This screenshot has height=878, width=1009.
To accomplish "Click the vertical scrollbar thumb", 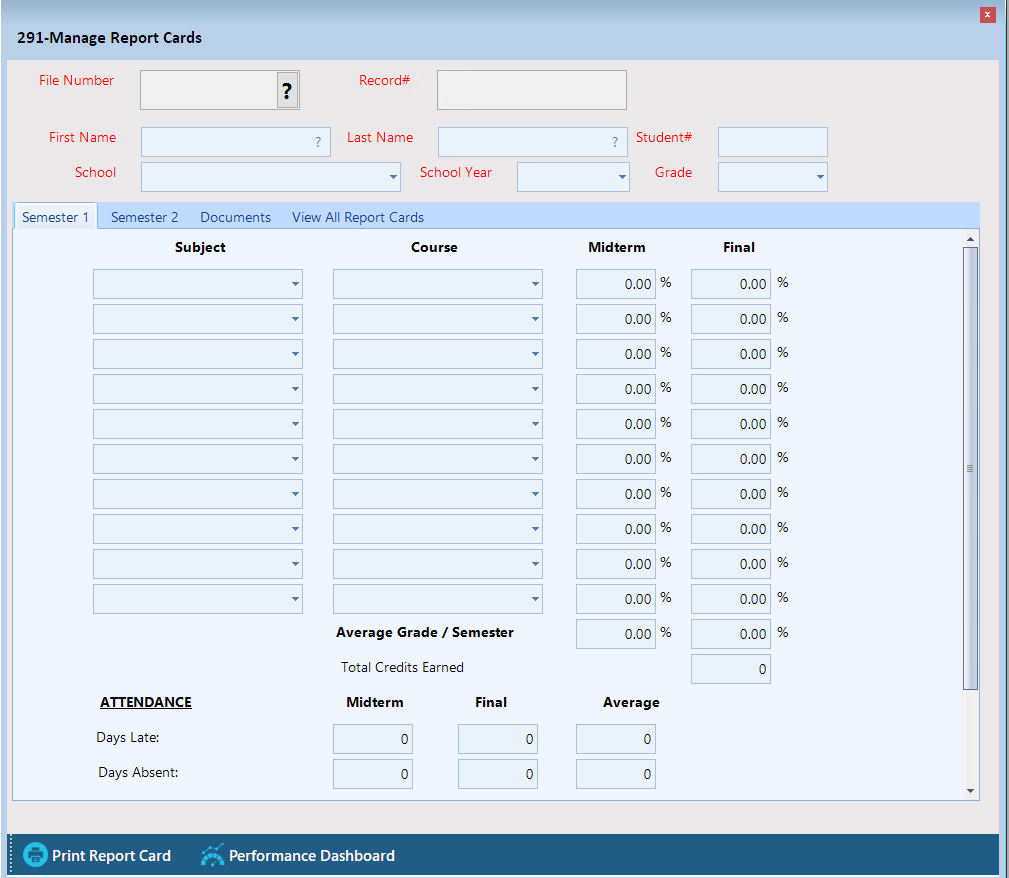I will point(970,467).
